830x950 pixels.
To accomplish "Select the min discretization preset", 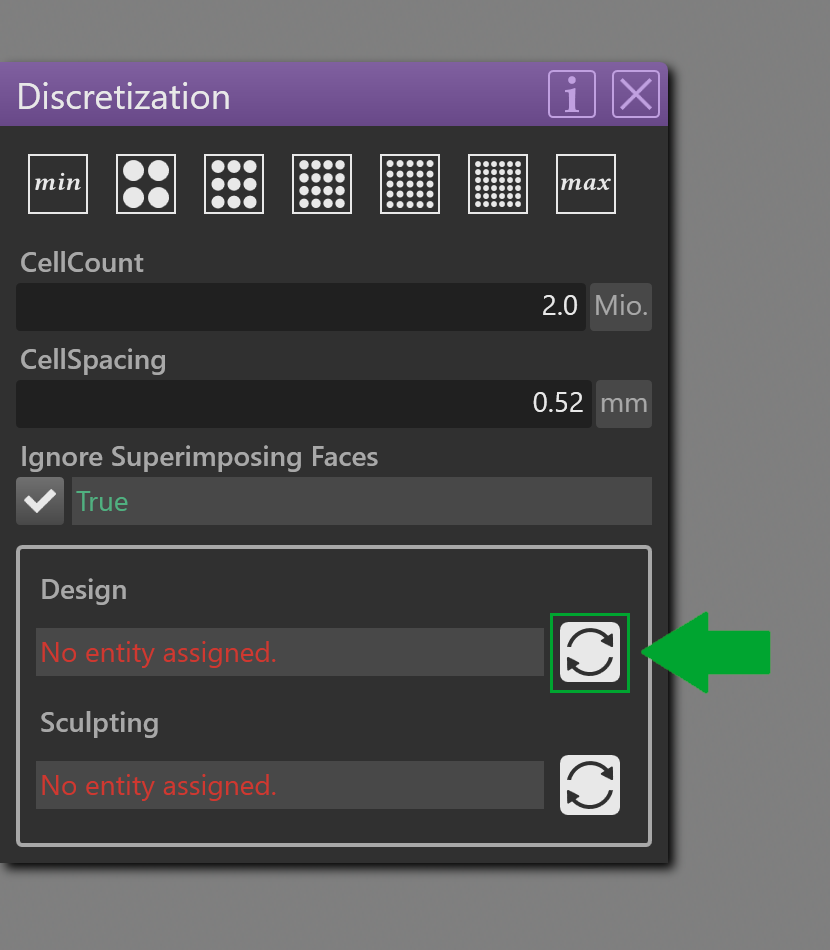I will point(58,184).
